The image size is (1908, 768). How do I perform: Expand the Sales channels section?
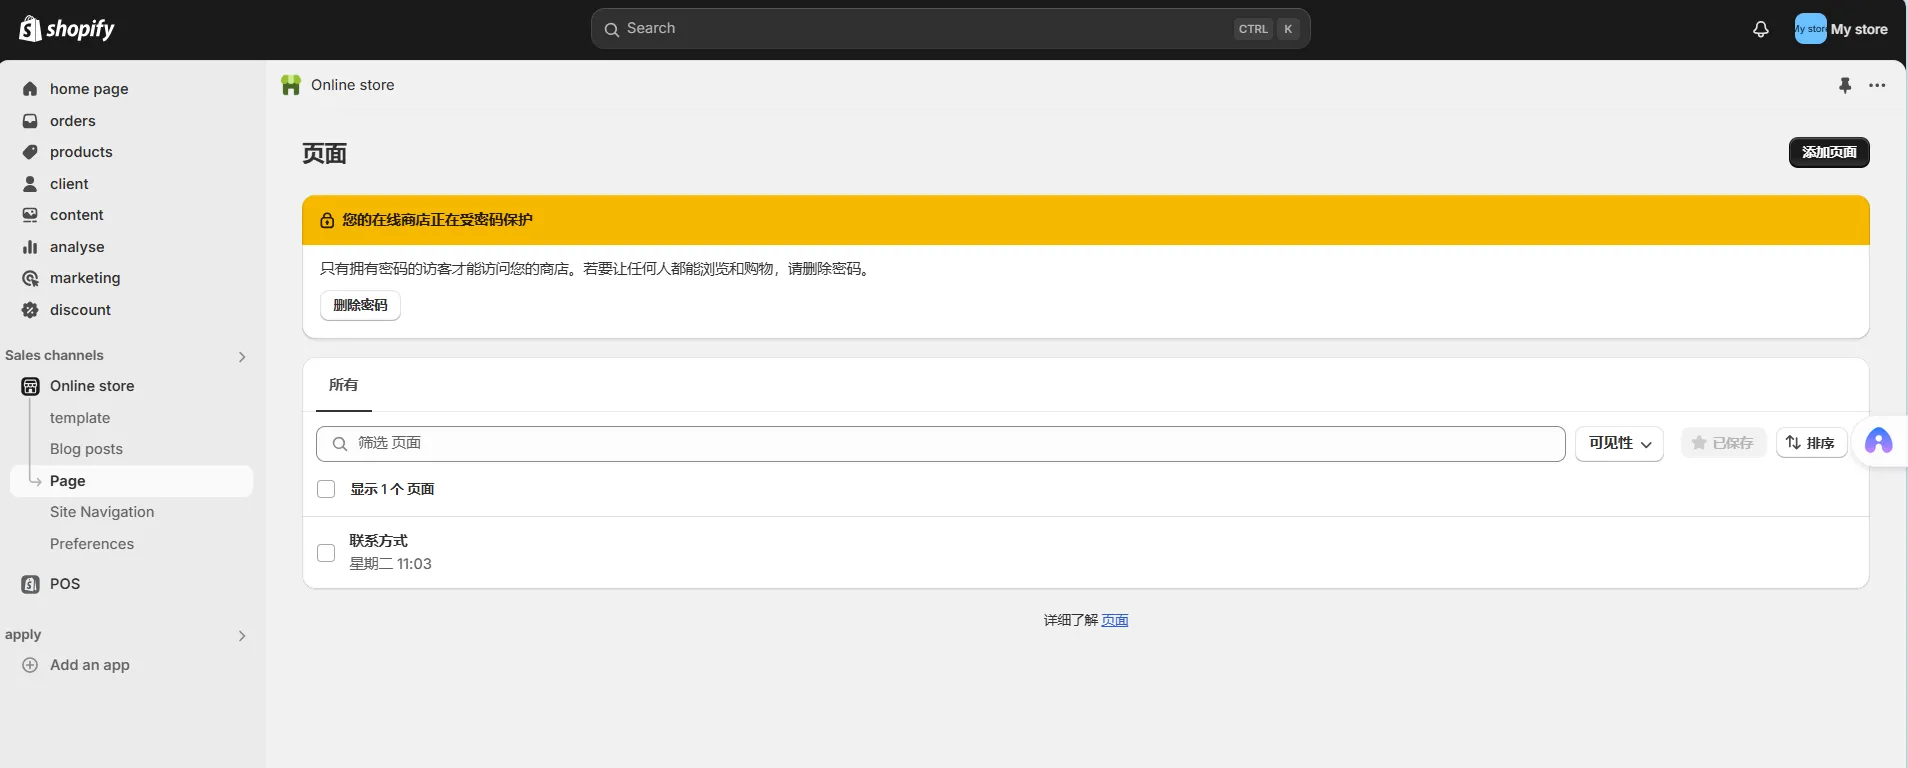click(241, 356)
